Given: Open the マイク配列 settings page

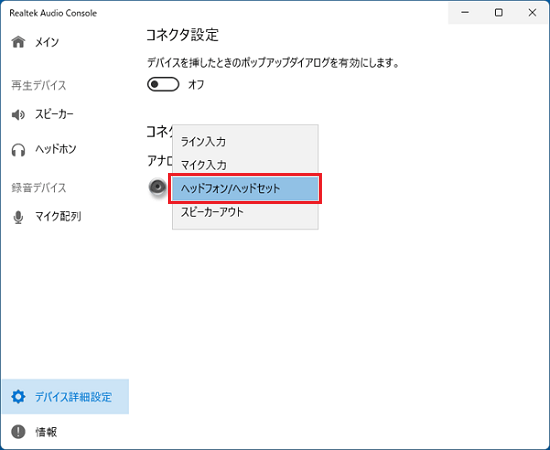Looking at the screenshot, I should (x=65, y=217).
